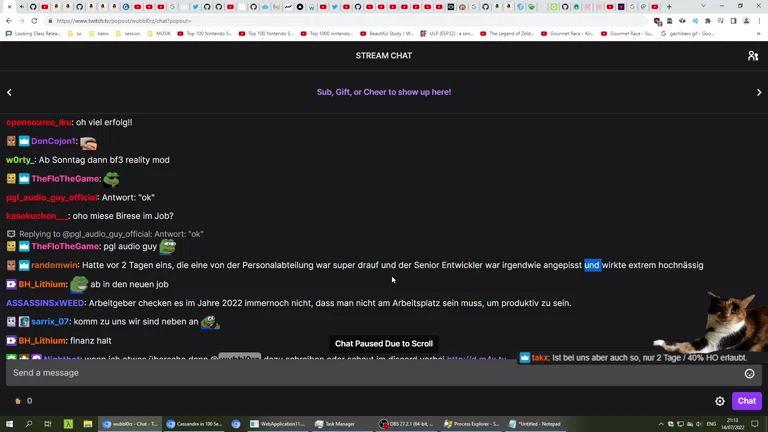Screen dimensions: 768x432
Task: Click username ASSASSINSxWEED in chat
Action: pos(45,303)
